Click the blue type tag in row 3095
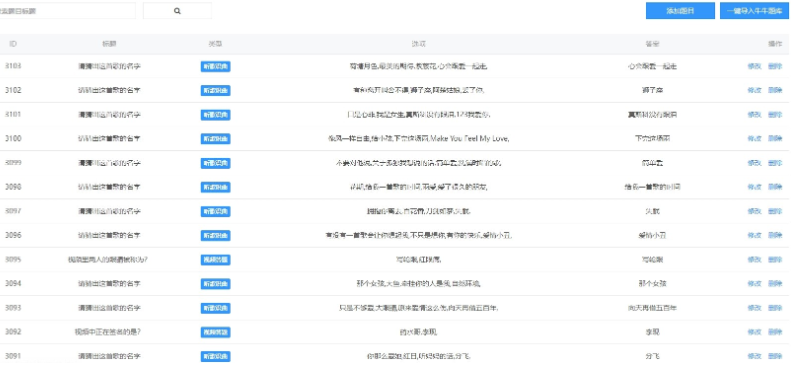The width and height of the screenshot is (794, 381). [x=216, y=259]
